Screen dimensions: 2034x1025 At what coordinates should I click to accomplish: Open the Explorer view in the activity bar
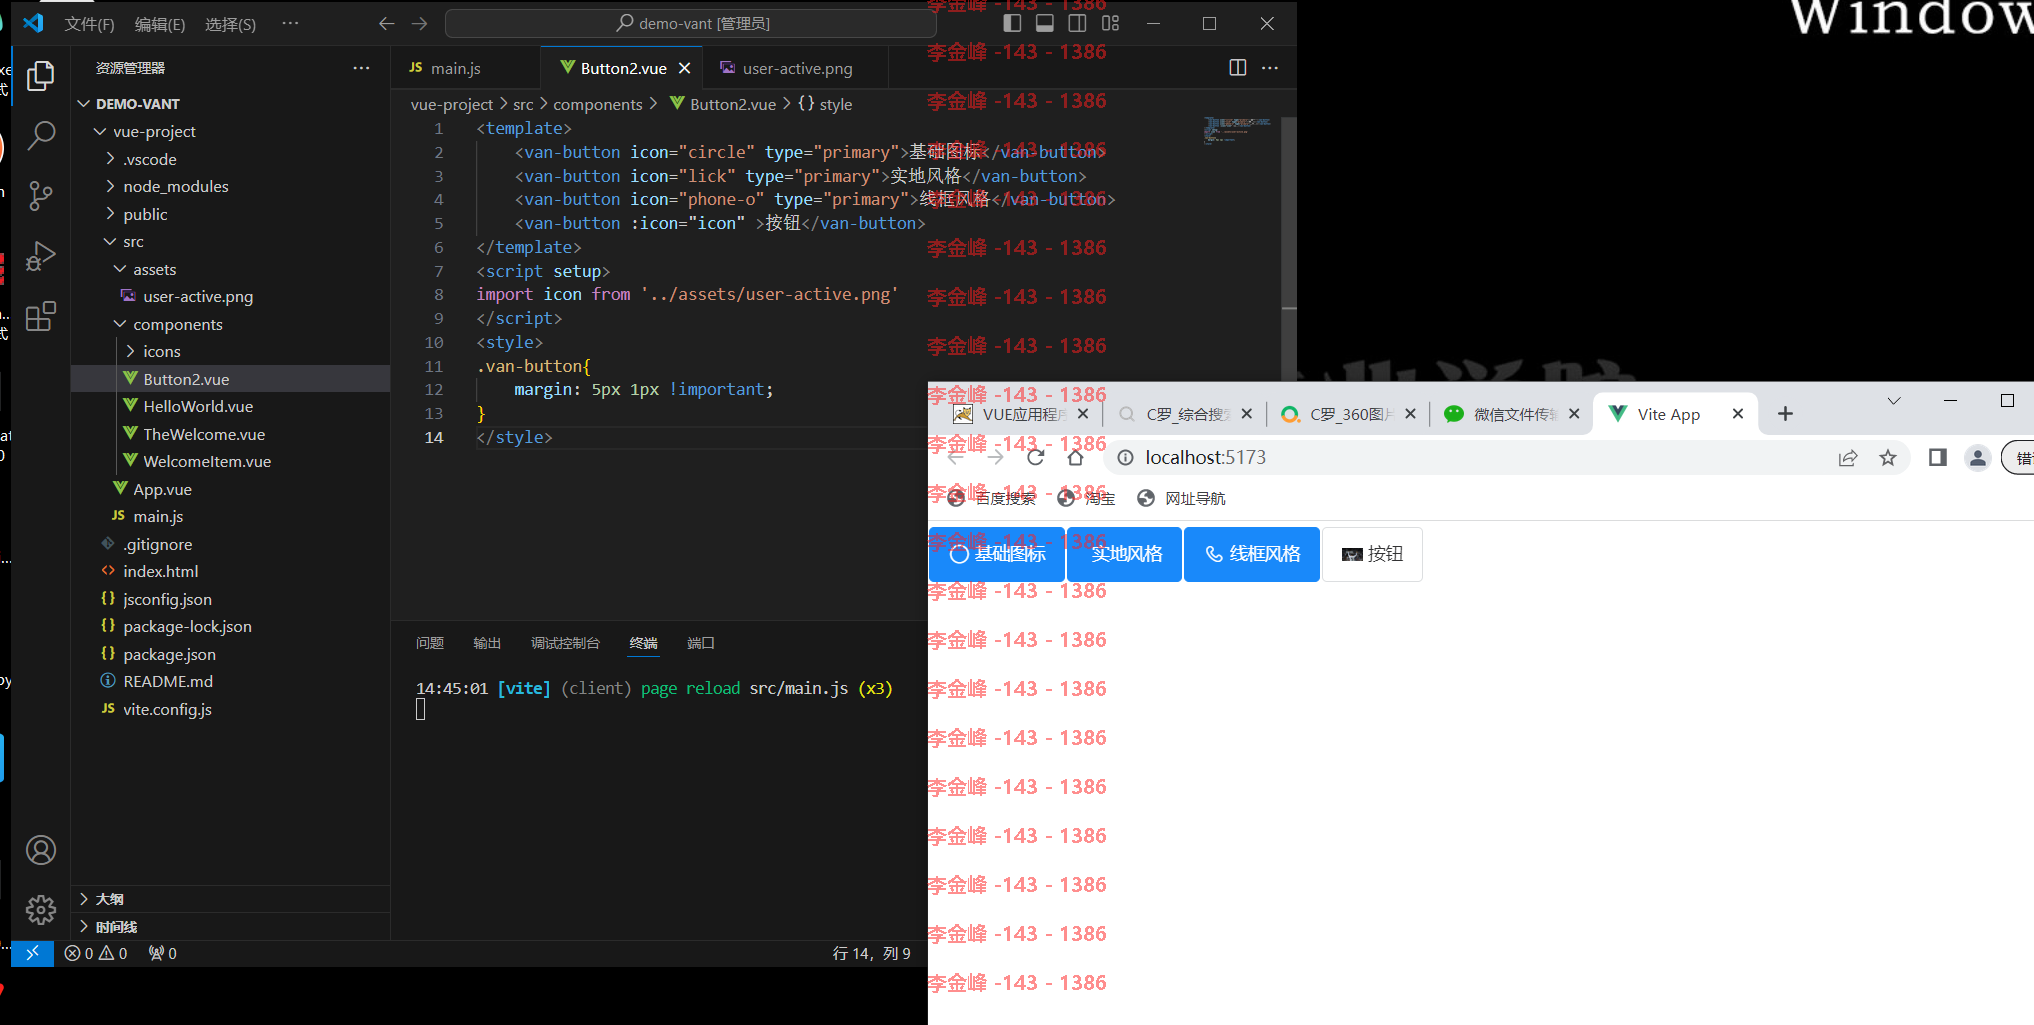pyautogui.click(x=40, y=76)
